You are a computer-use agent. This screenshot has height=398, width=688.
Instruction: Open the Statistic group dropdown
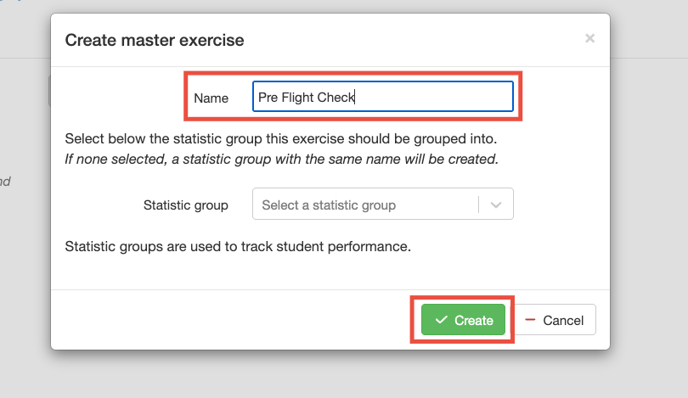click(383, 204)
